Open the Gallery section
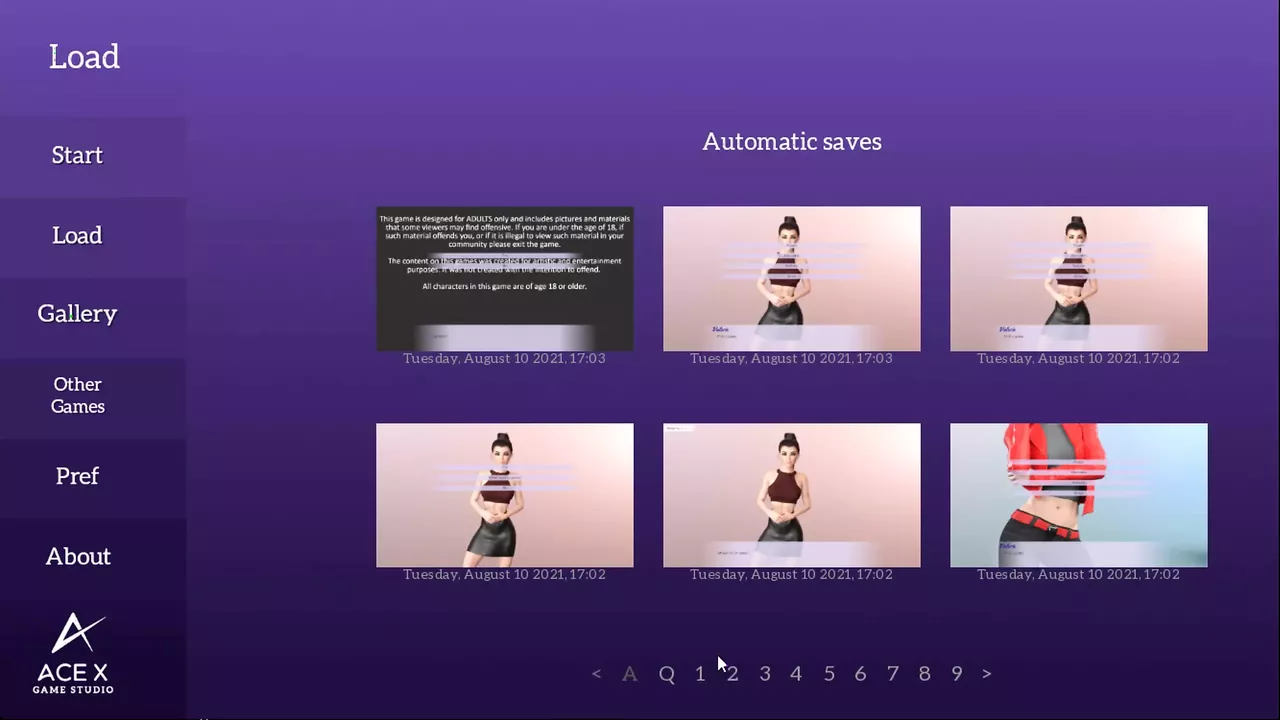This screenshot has width=1280, height=720. click(77, 314)
